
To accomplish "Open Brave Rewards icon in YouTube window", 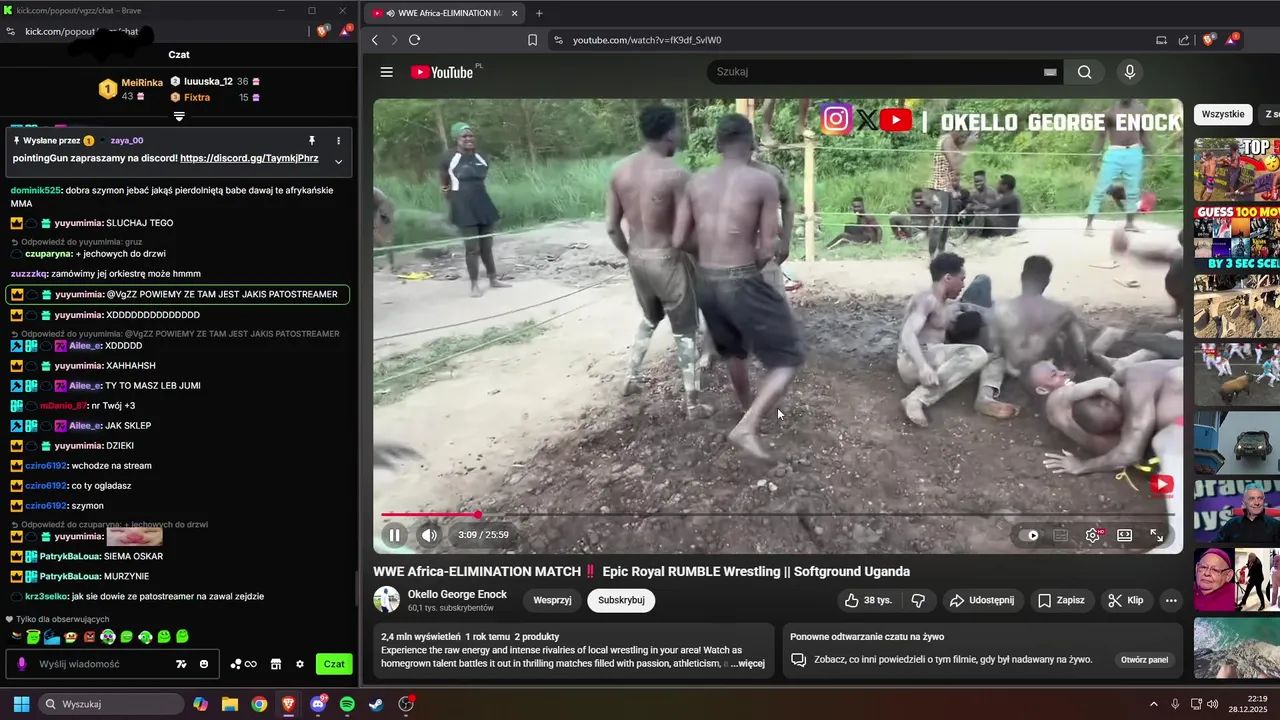I will (1232, 40).
